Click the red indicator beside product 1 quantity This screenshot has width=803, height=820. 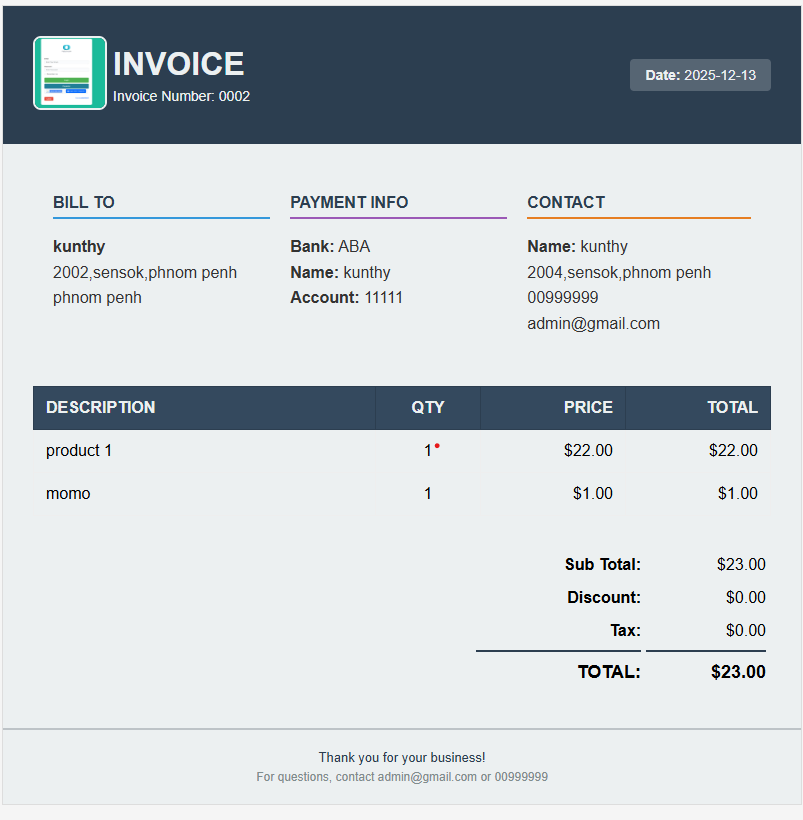[x=437, y=445]
